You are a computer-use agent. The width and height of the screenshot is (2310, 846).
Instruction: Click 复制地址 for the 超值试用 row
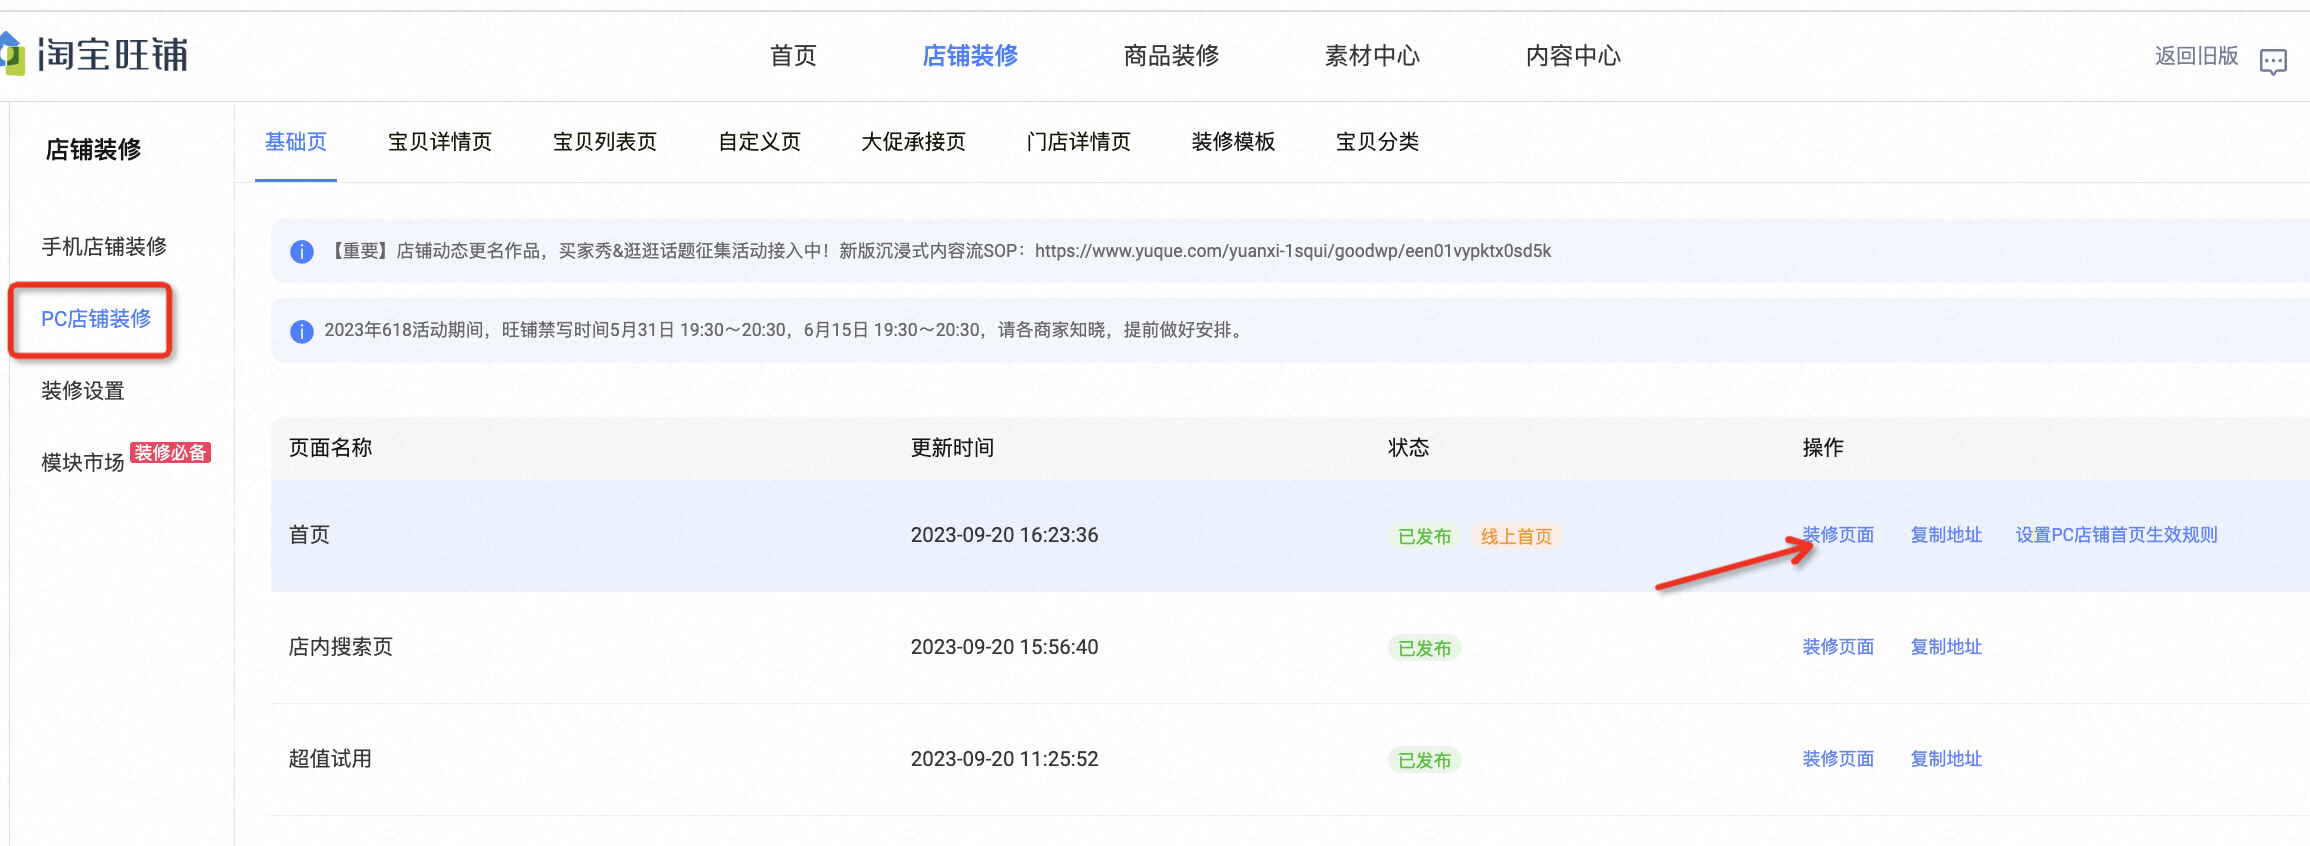click(1946, 759)
